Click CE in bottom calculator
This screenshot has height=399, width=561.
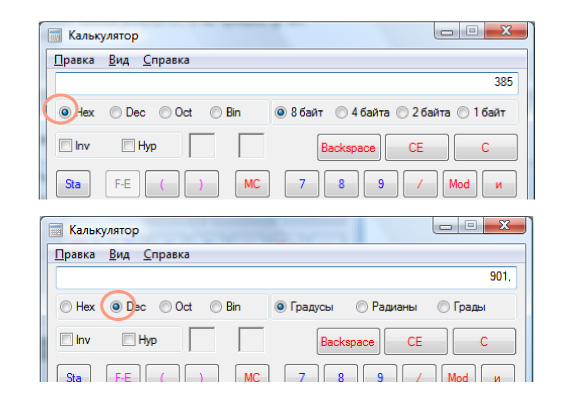click(416, 342)
